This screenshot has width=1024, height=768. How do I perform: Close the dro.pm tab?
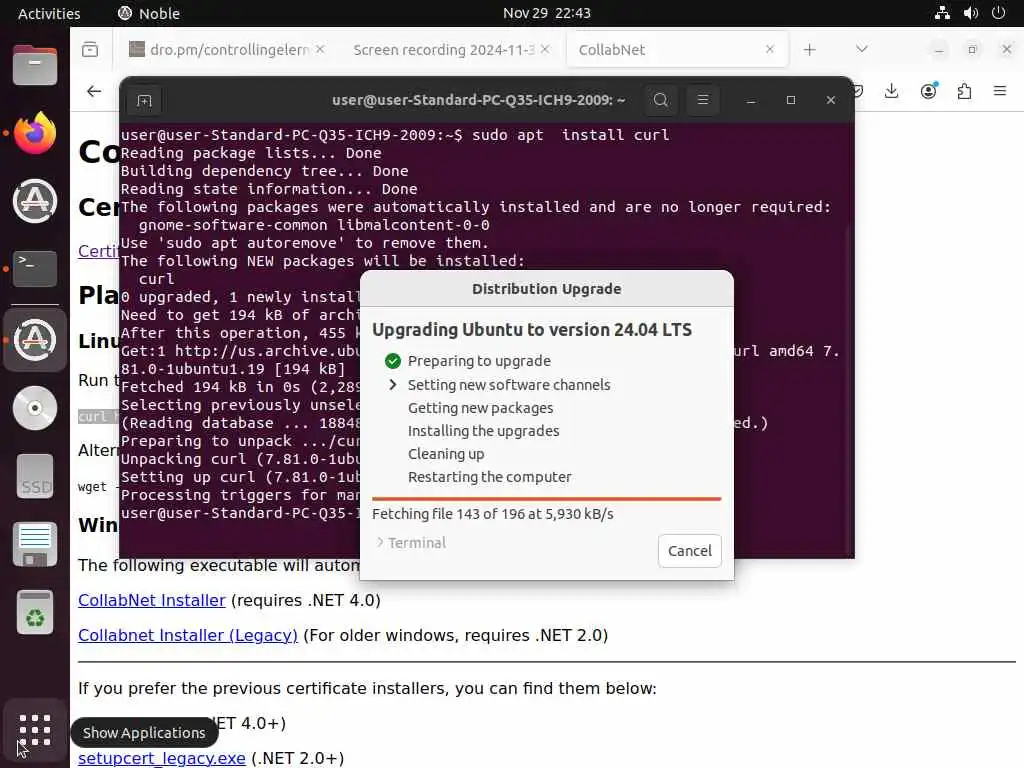pyautogui.click(x=320, y=49)
